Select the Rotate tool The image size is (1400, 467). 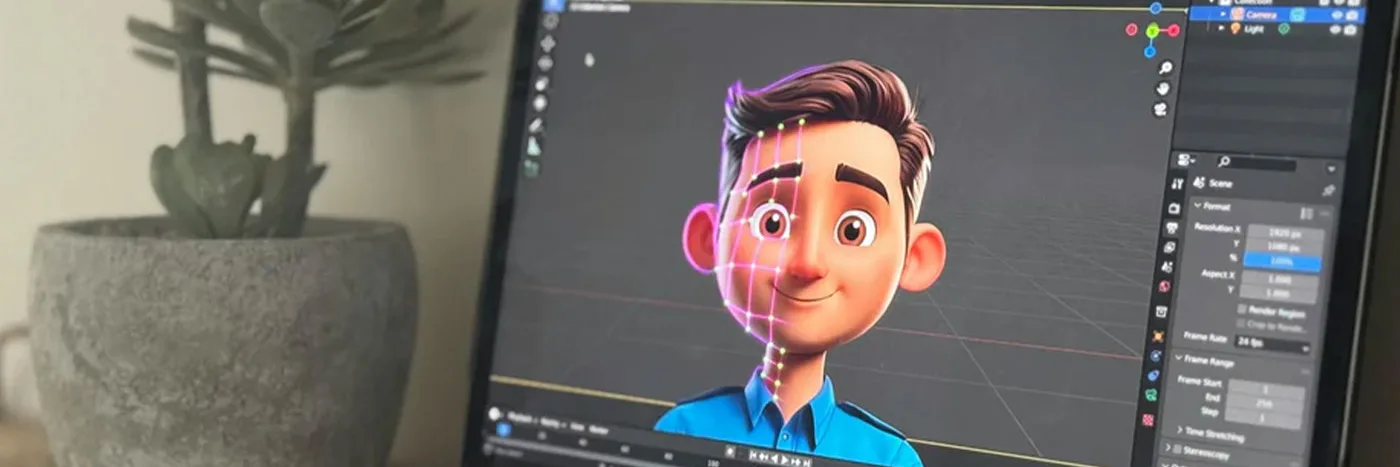point(546,63)
